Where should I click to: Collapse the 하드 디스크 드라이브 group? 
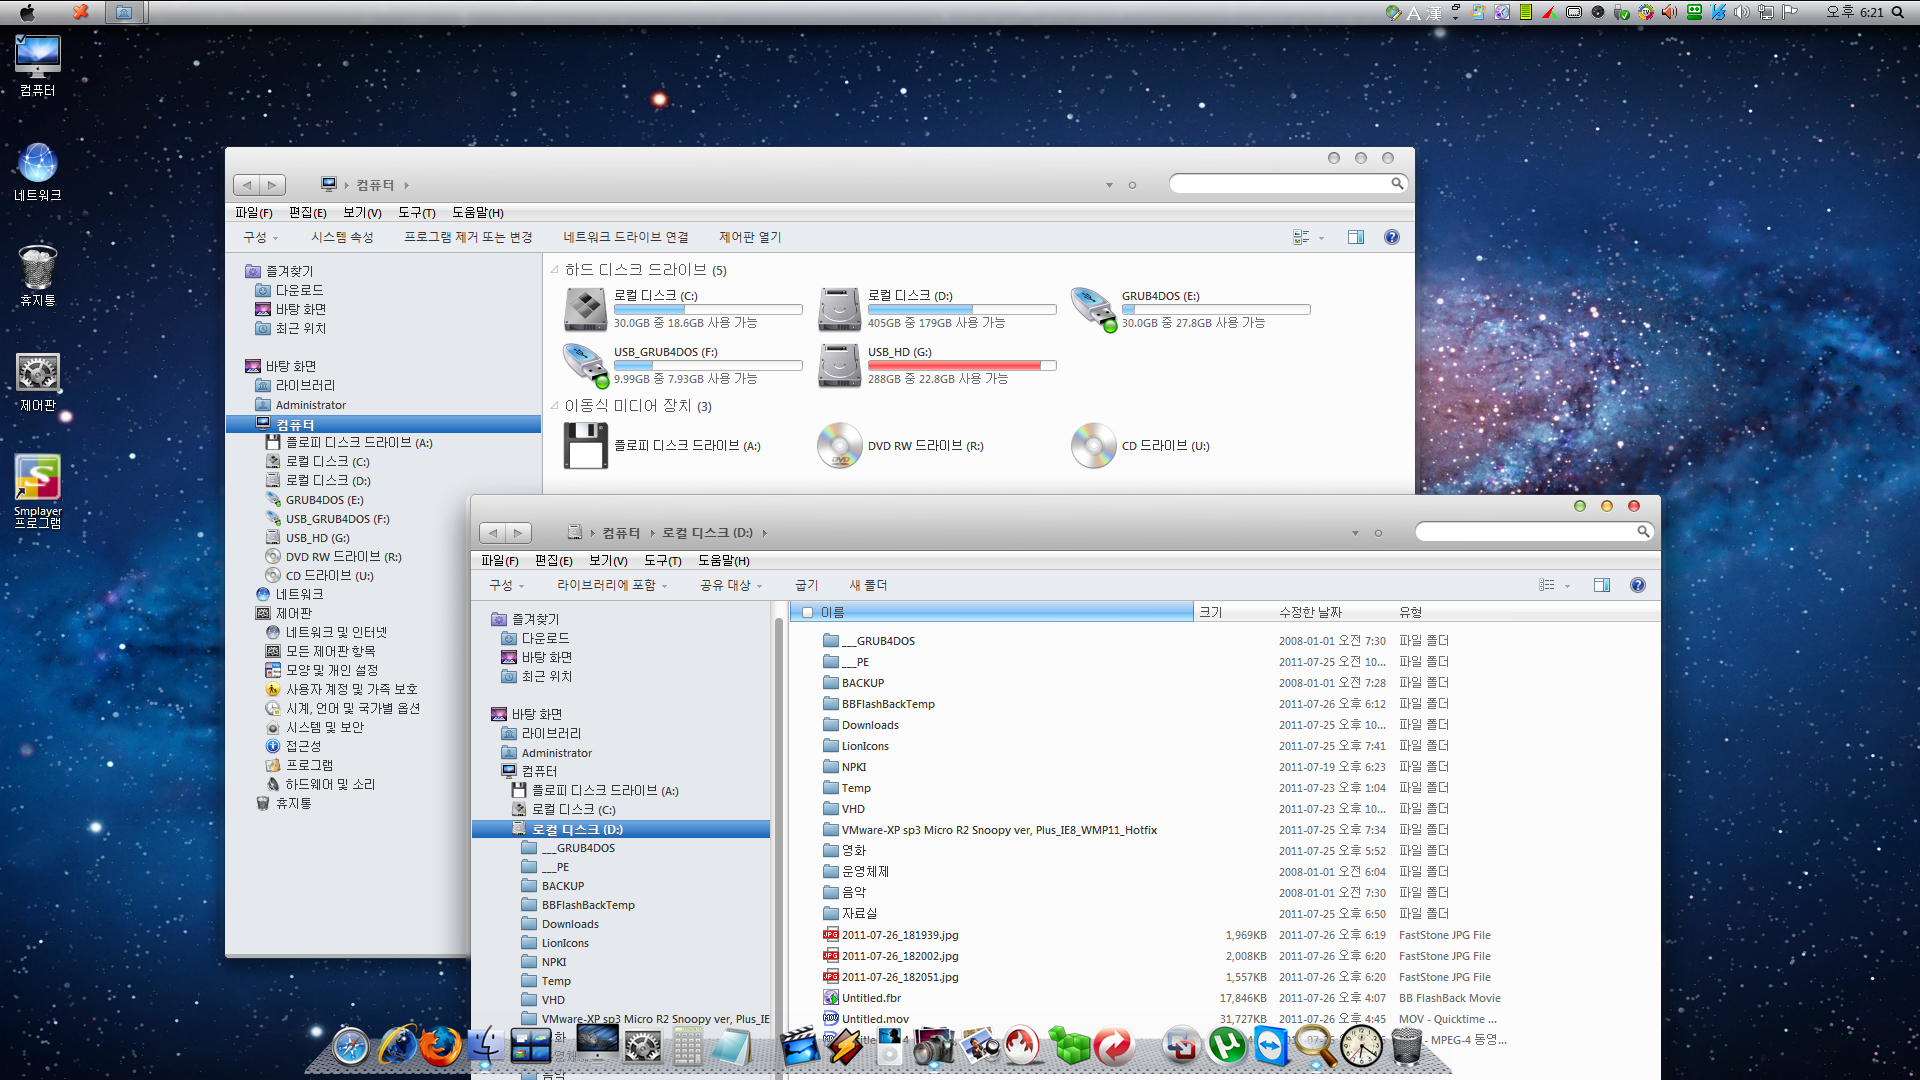pyautogui.click(x=555, y=270)
